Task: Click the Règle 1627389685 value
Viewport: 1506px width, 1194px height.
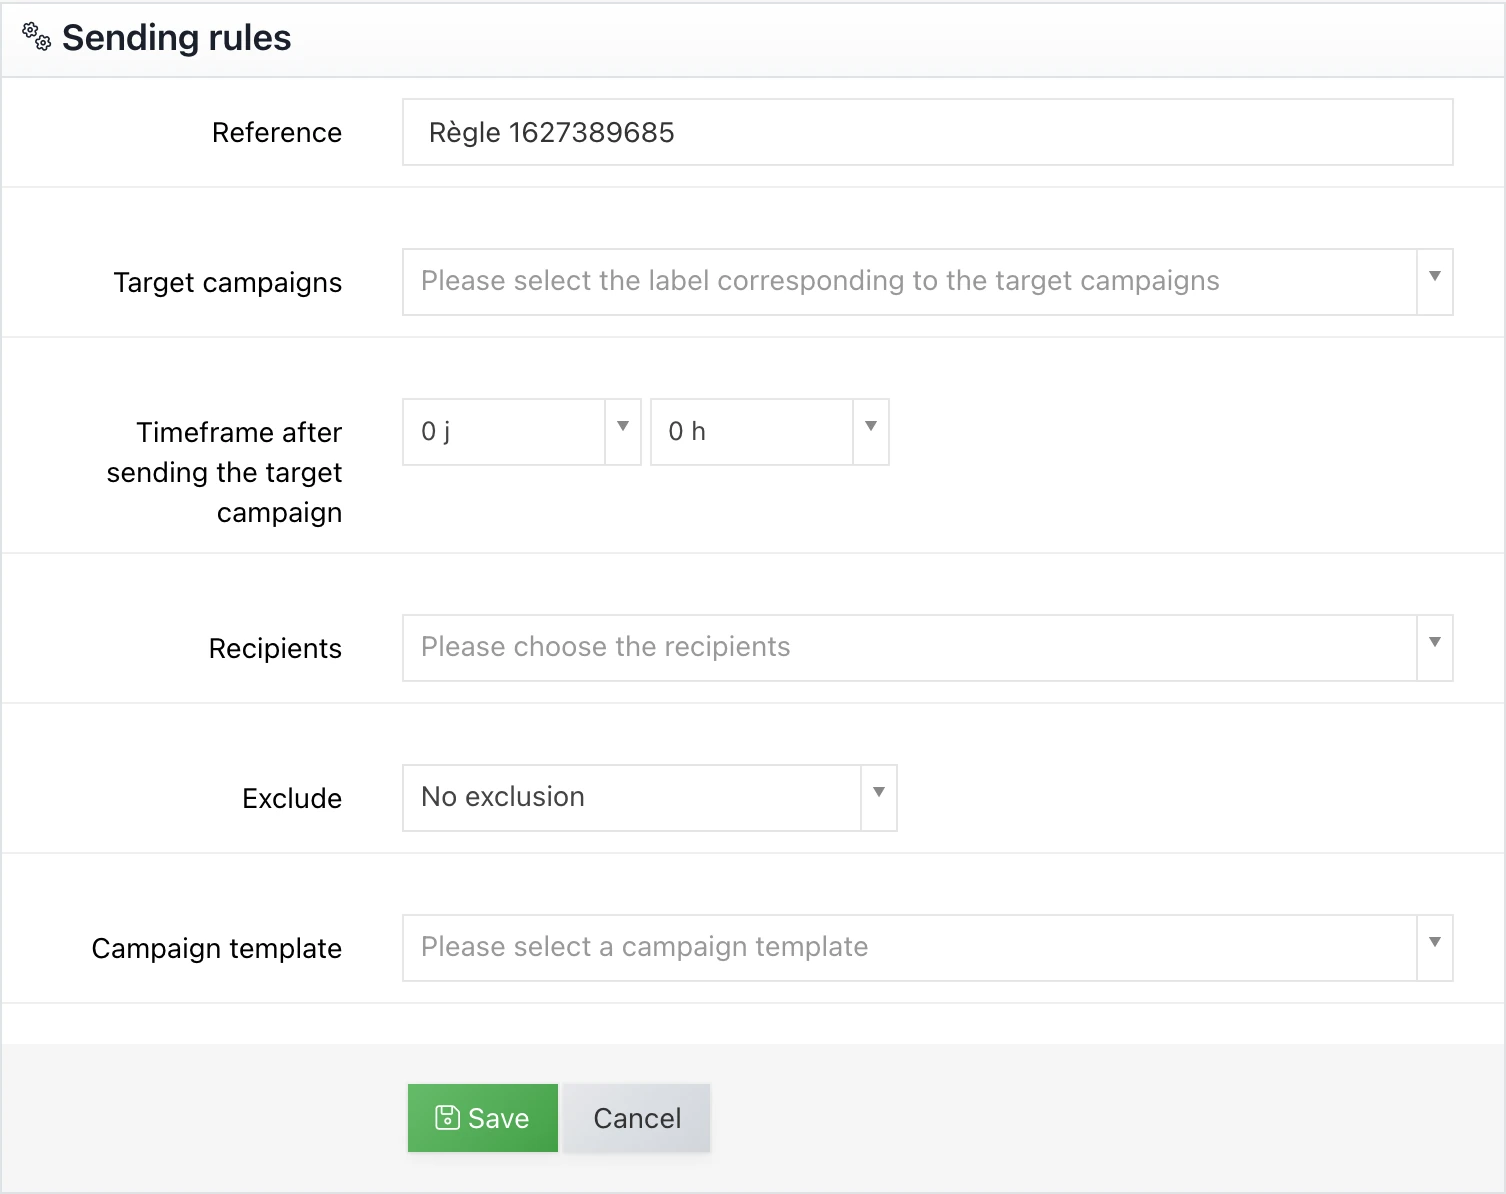Action: tap(551, 132)
